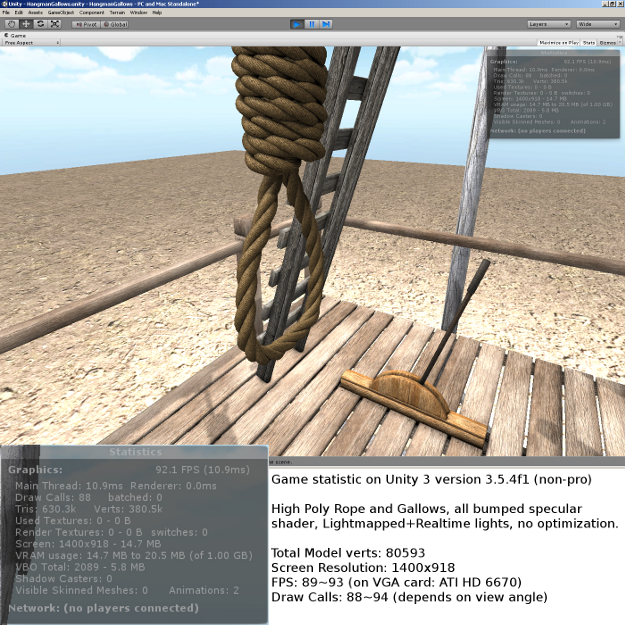Click the text 'Screen Resolution: 1400x918'
625x625 pixels.
click(x=363, y=568)
